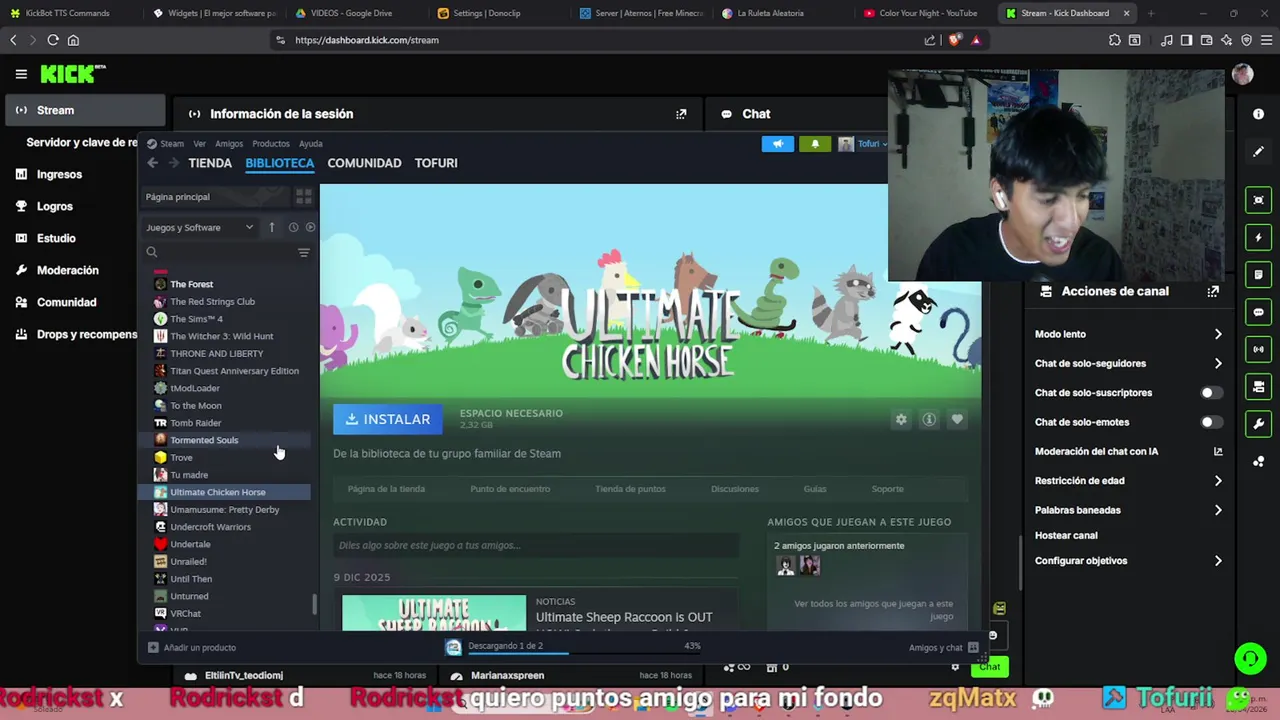The height and width of the screenshot is (720, 1280).
Task: Switch to COMUNIDAD tab
Action: click(x=364, y=163)
